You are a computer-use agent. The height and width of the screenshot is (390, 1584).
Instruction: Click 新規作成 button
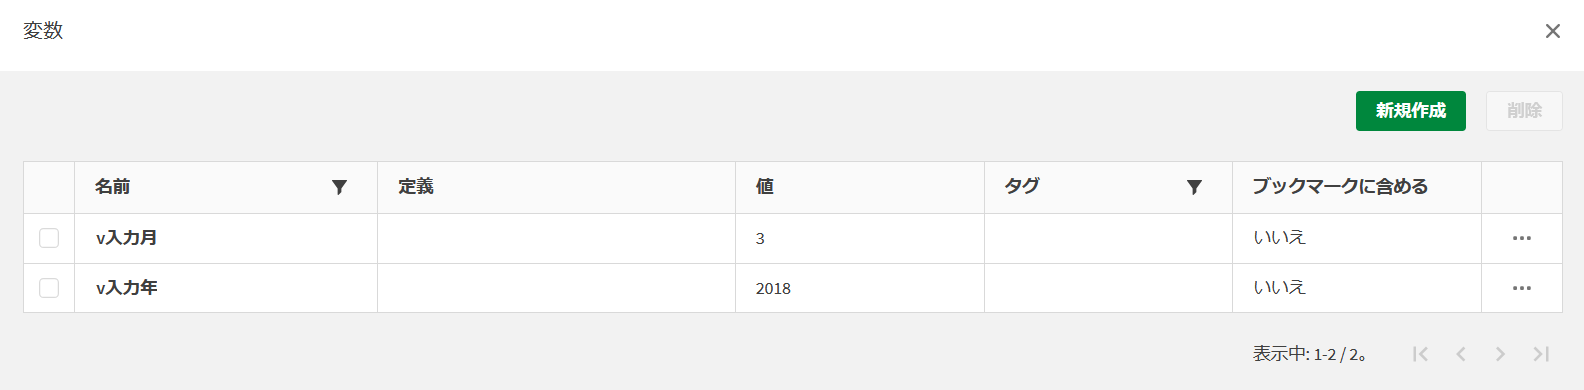point(1411,111)
